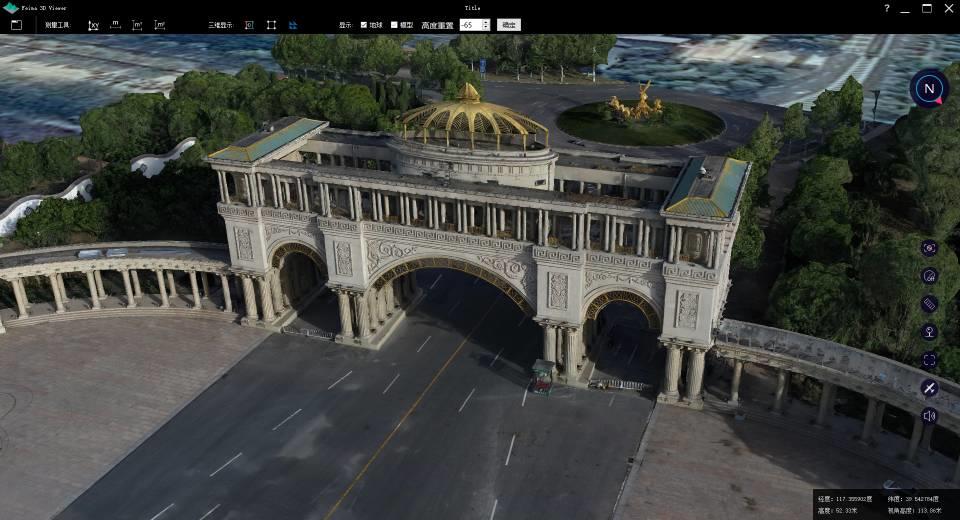Click the speaker sound icon in sidebar
The width and height of the screenshot is (960, 520).
pyautogui.click(x=929, y=416)
